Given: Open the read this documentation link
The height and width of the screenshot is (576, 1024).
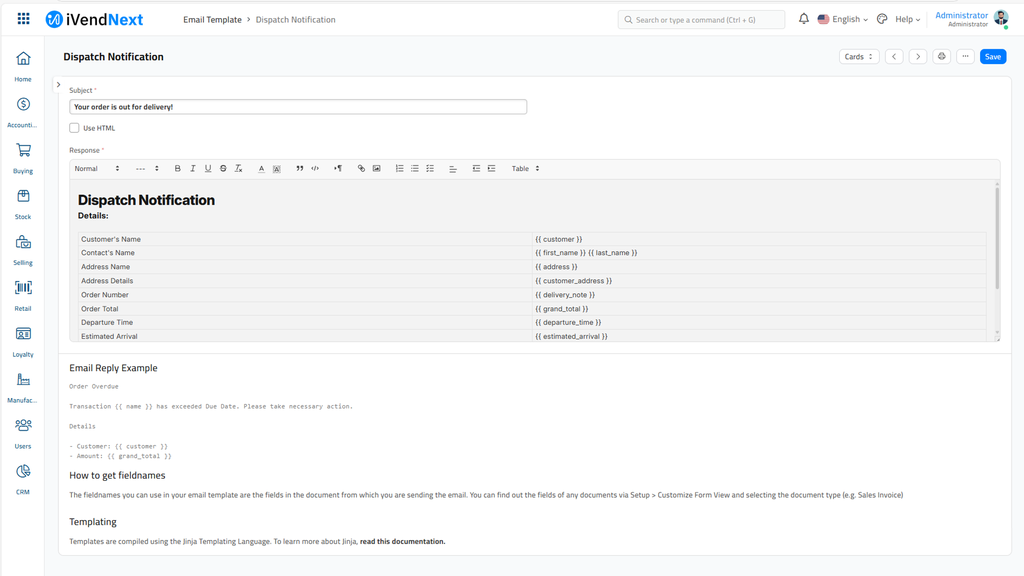Looking at the screenshot, I should pyautogui.click(x=402, y=541).
